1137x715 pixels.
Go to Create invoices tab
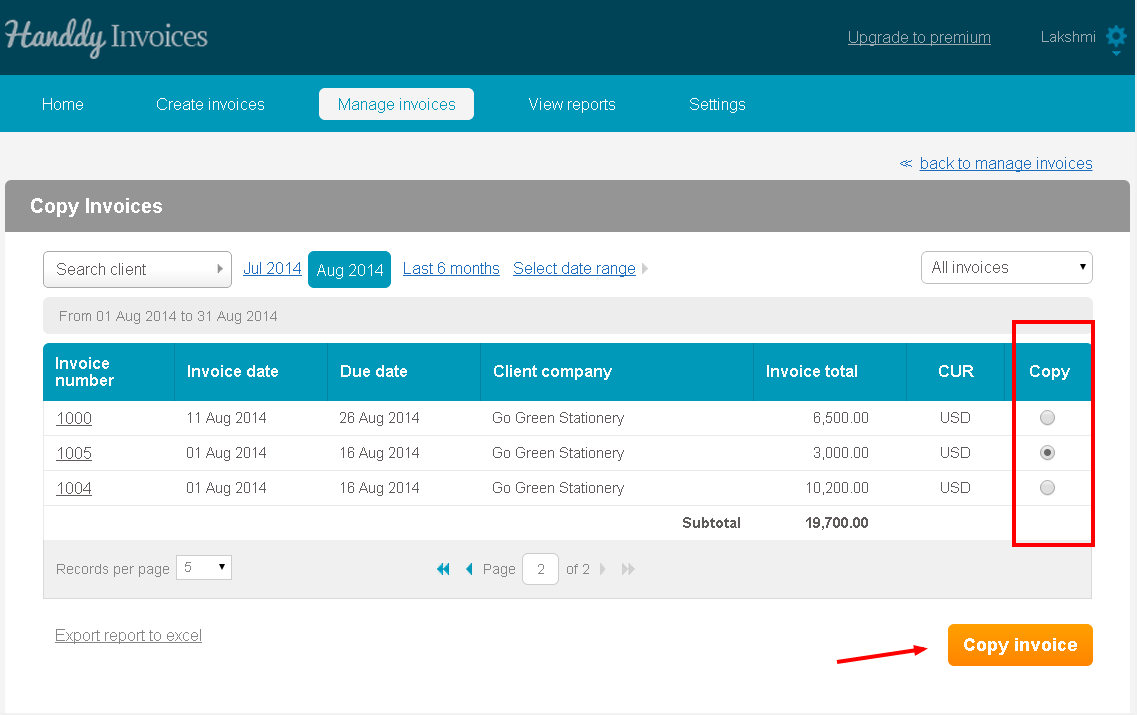pos(210,104)
